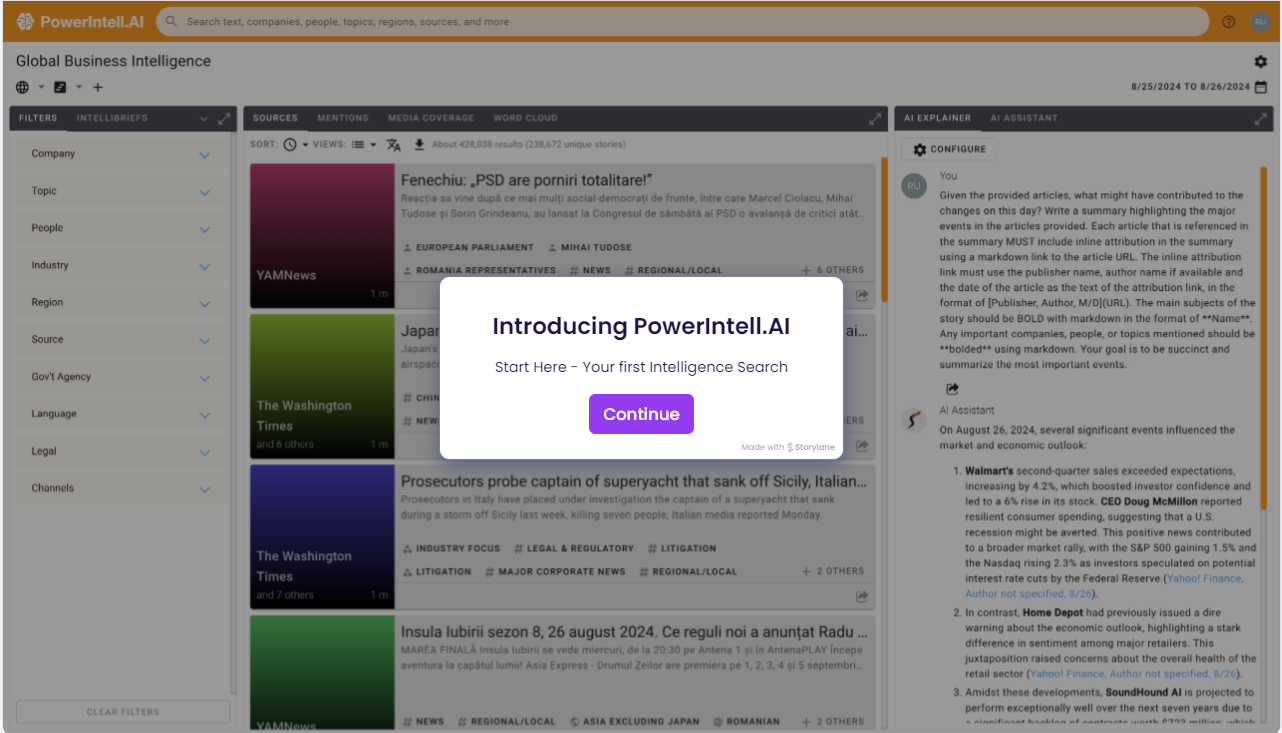This screenshot has height=733, width=1282.
Task: Click the Romania Representatives tag
Action: 479,270
